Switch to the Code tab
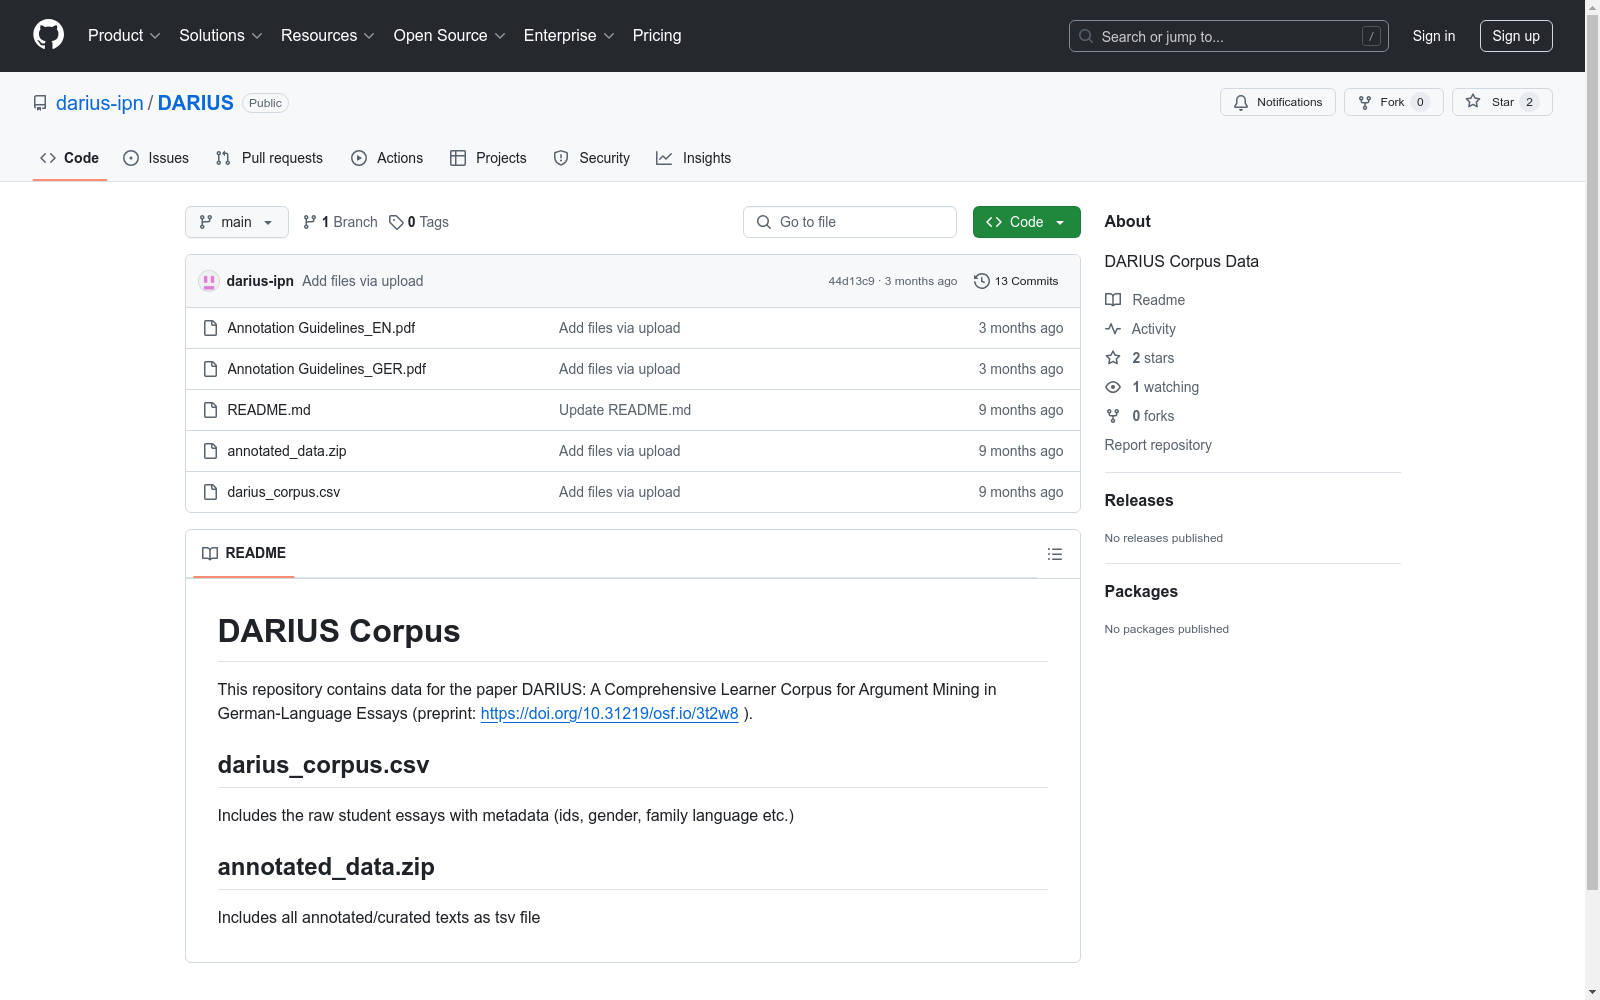The height and width of the screenshot is (1000, 1600). point(70,158)
